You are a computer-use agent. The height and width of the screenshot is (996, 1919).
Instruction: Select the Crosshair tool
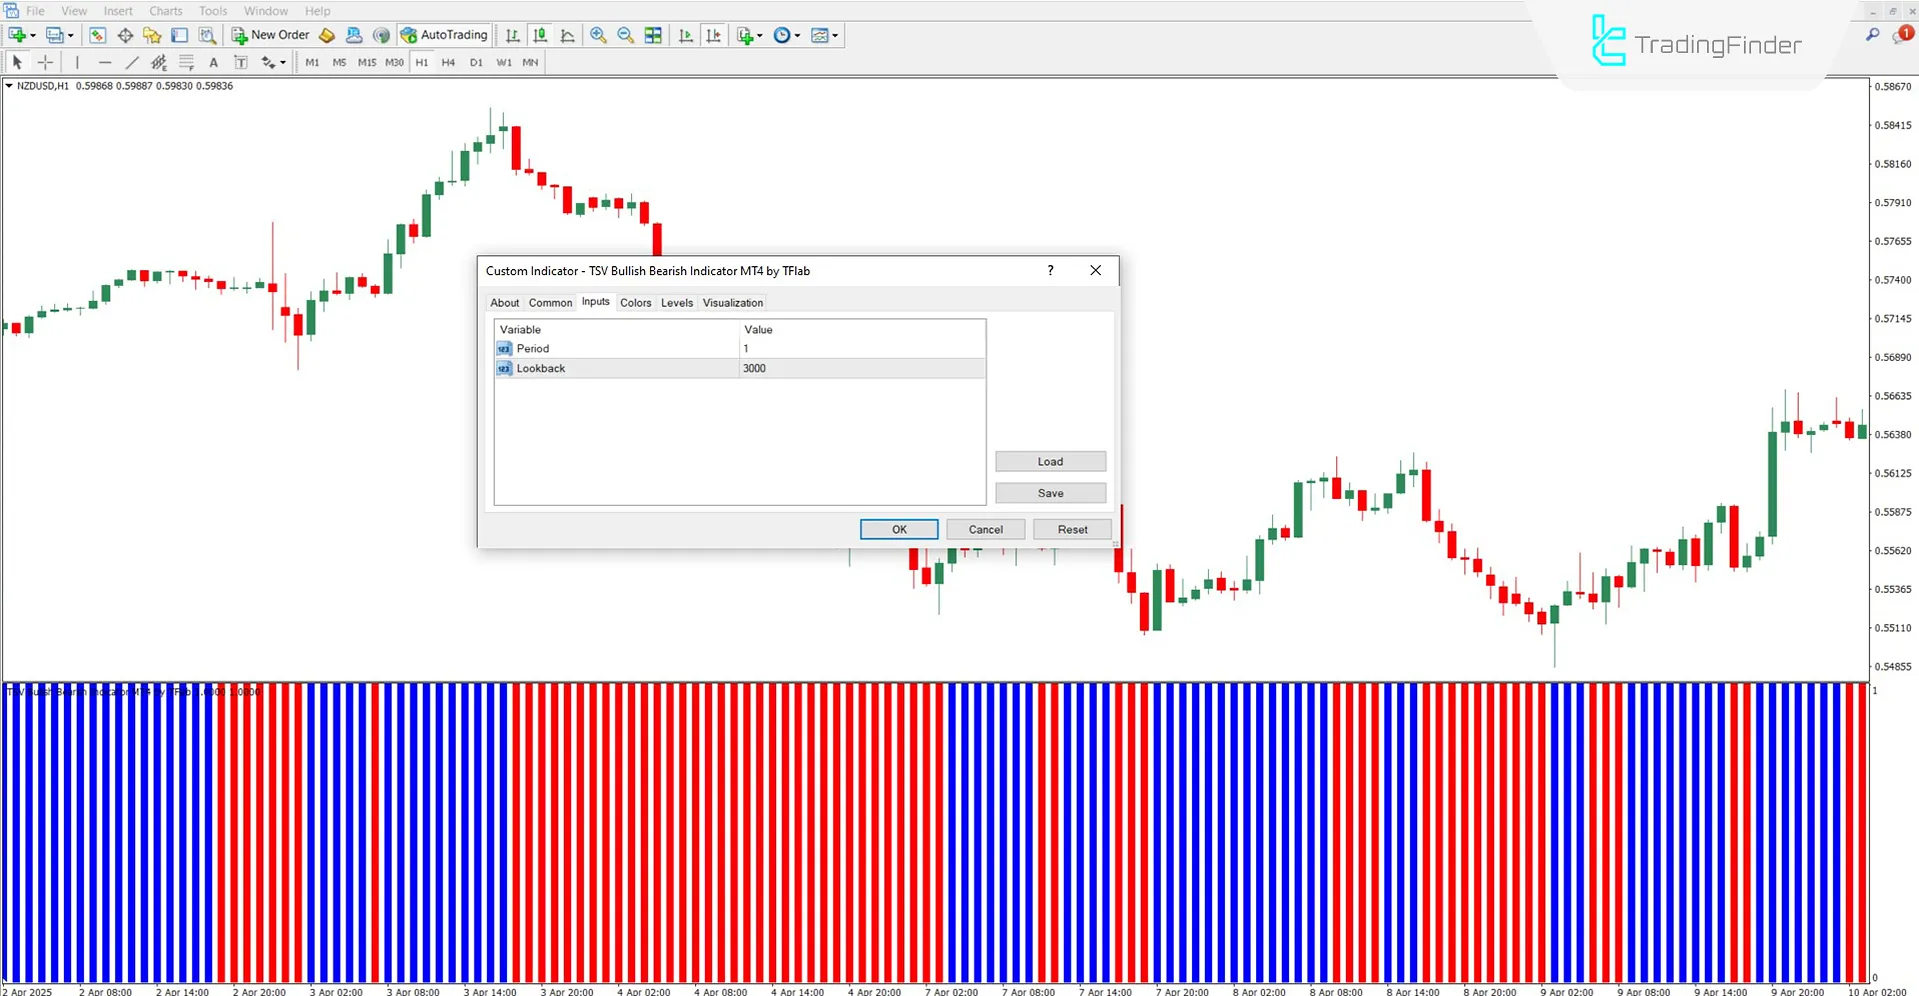[x=45, y=62]
